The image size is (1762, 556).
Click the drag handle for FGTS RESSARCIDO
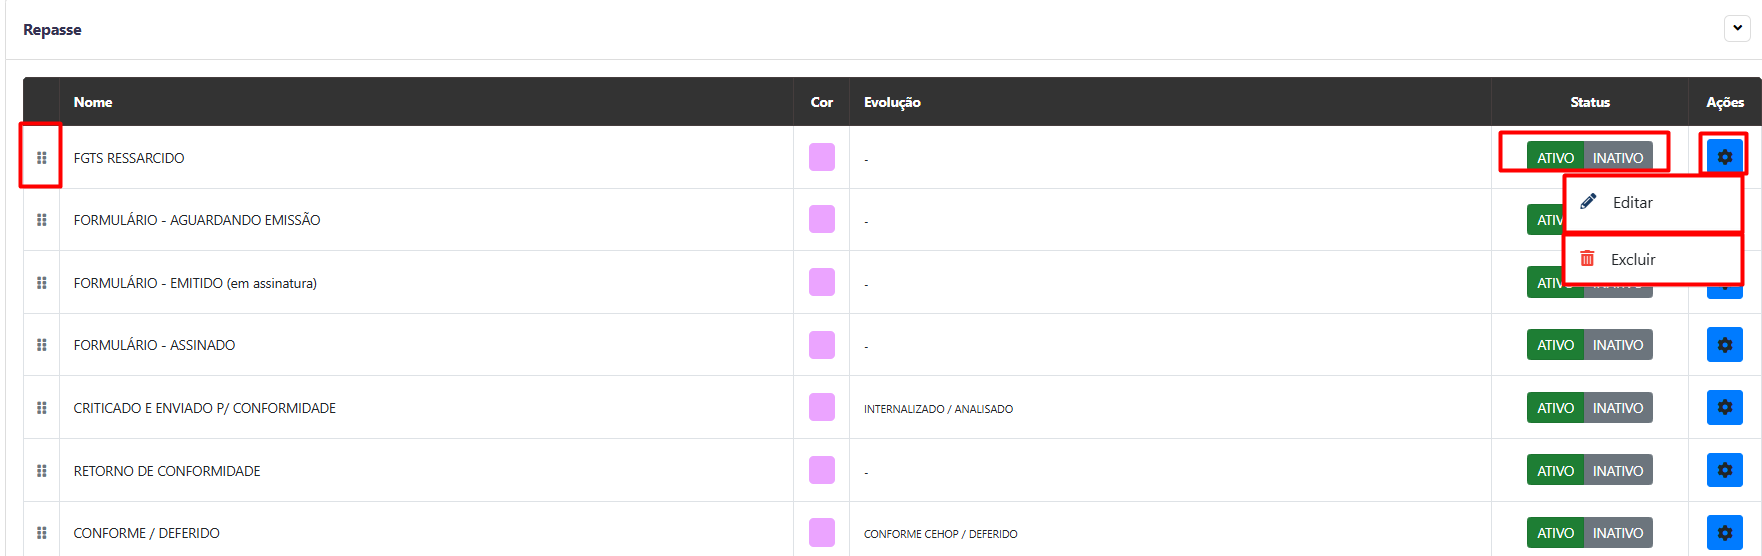click(x=41, y=158)
